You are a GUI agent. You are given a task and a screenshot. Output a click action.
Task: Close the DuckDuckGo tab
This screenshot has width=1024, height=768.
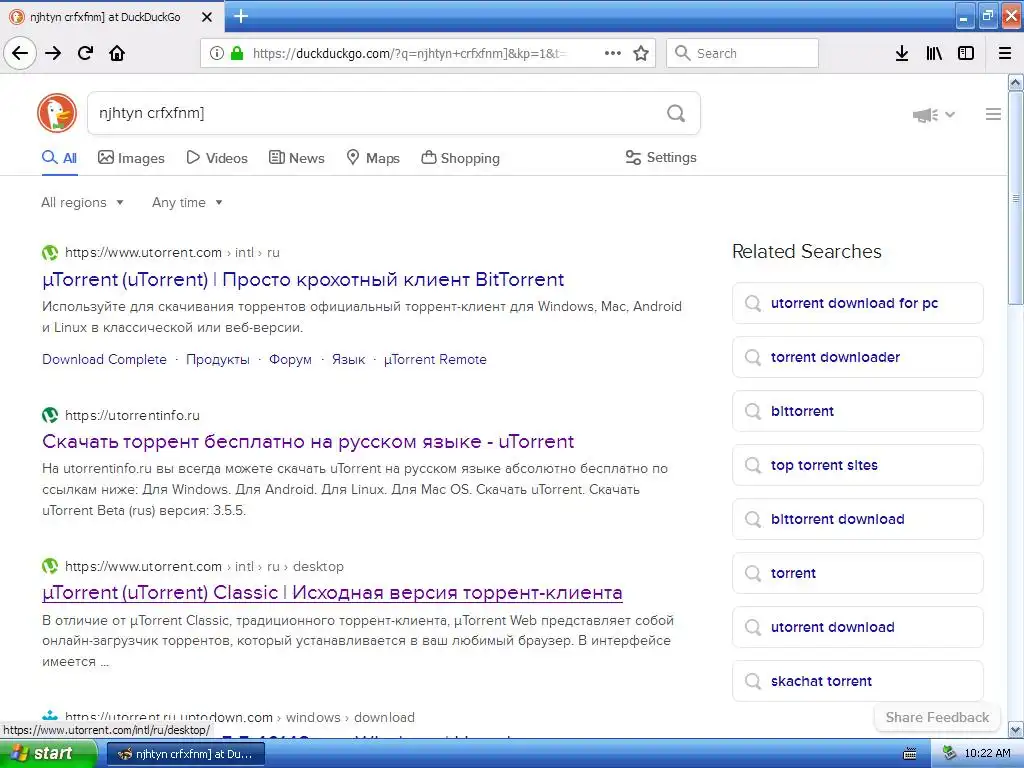coord(206,17)
